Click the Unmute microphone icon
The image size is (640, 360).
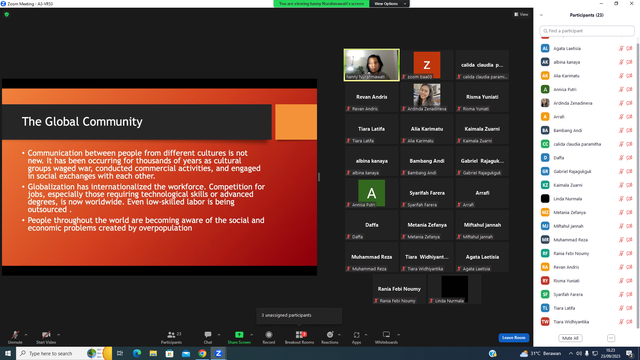coord(15,335)
